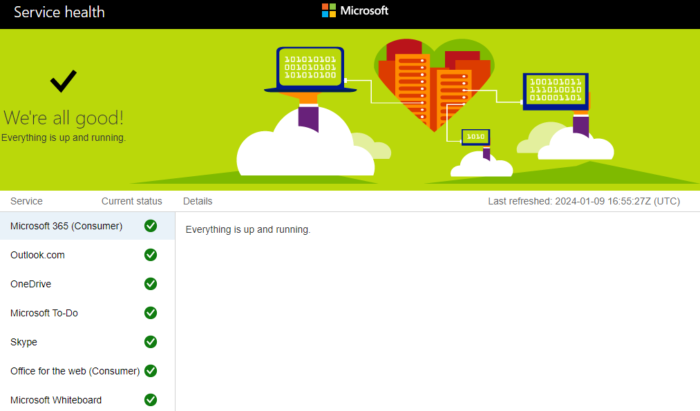This screenshot has height=411, width=700.
Task: Click the Service column header
Action: pos(26,201)
